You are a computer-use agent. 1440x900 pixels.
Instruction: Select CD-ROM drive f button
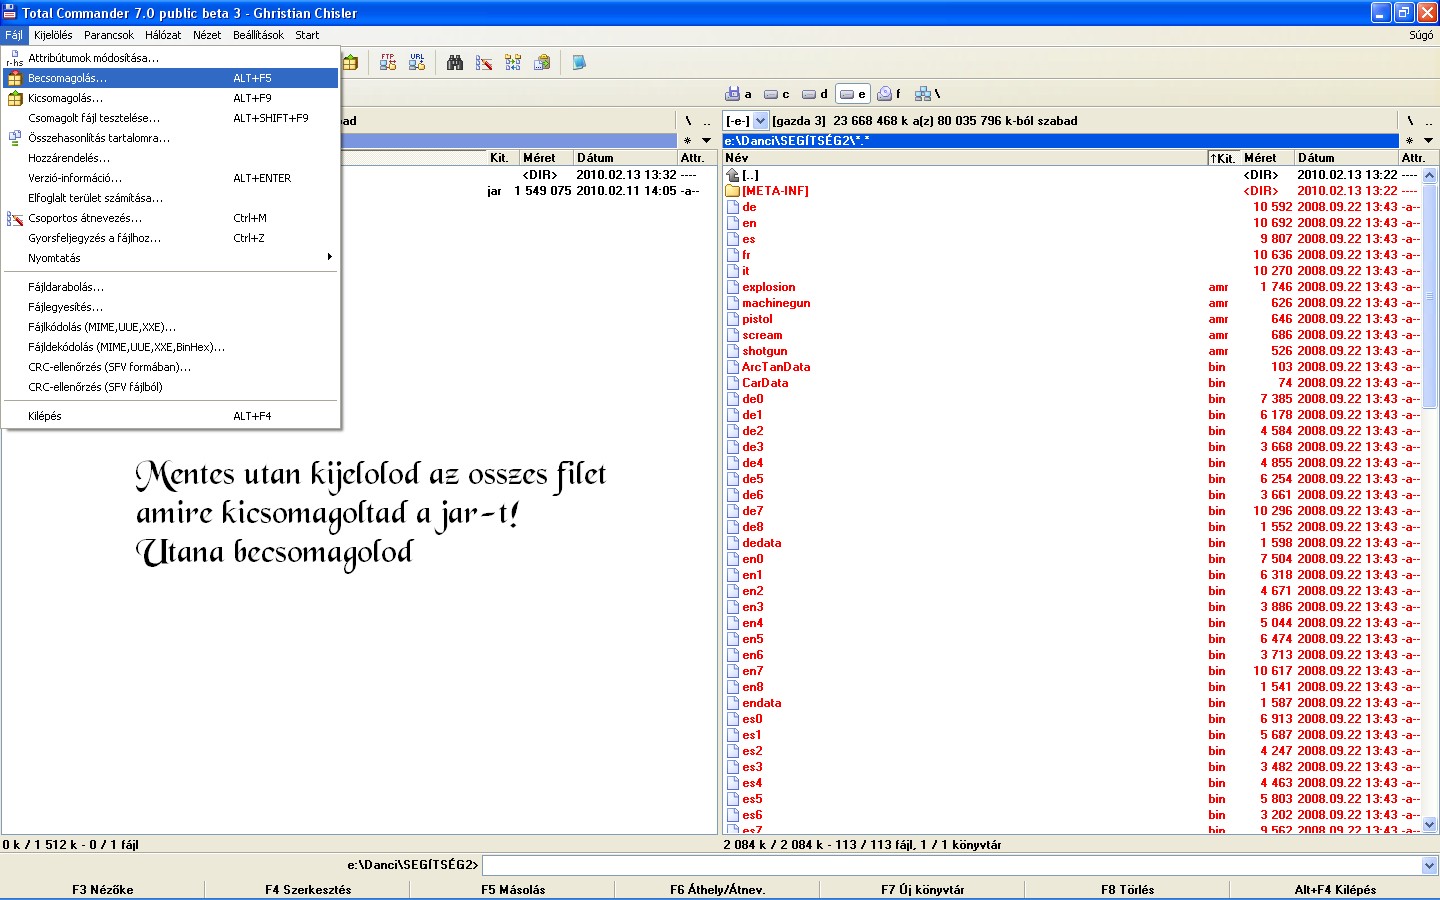(x=889, y=94)
